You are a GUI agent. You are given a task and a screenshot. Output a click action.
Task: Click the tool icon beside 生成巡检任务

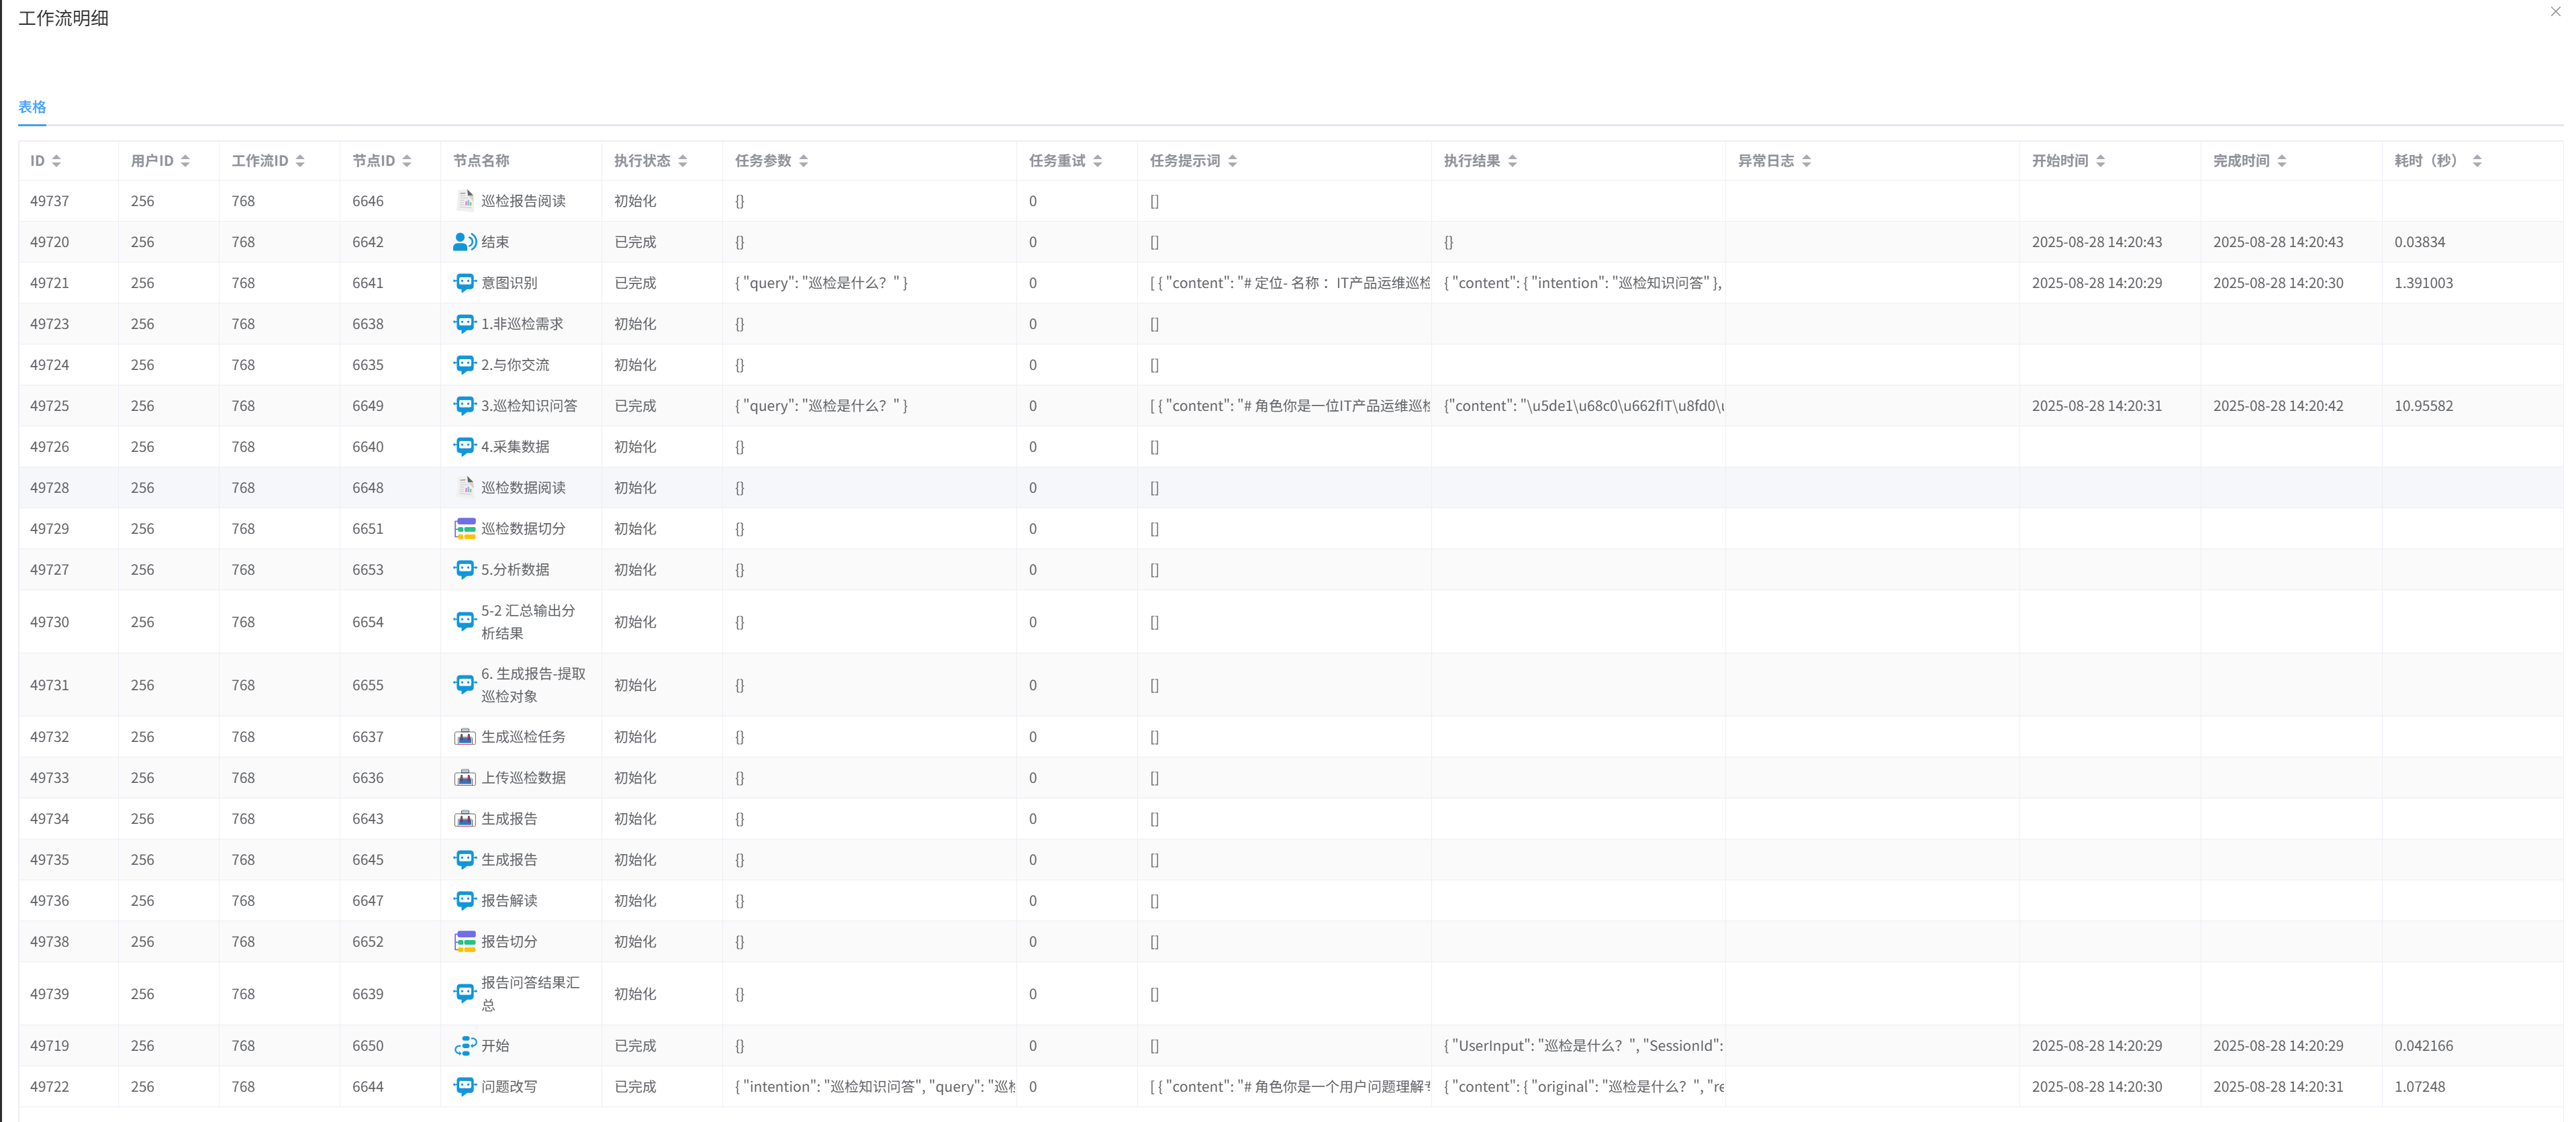click(465, 737)
